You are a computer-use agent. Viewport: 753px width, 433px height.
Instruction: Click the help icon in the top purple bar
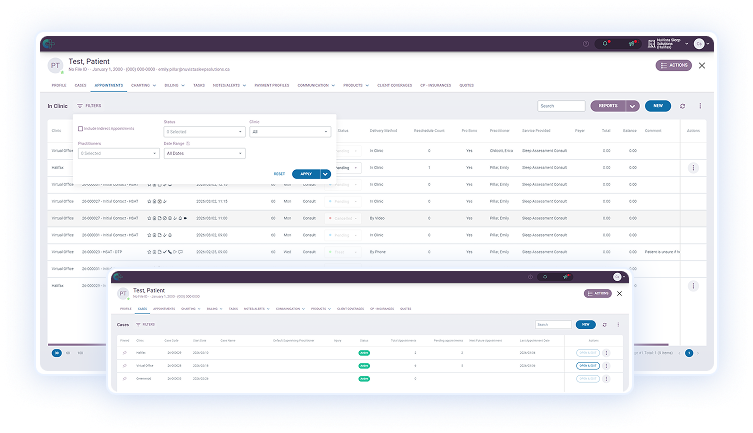[x=586, y=44]
